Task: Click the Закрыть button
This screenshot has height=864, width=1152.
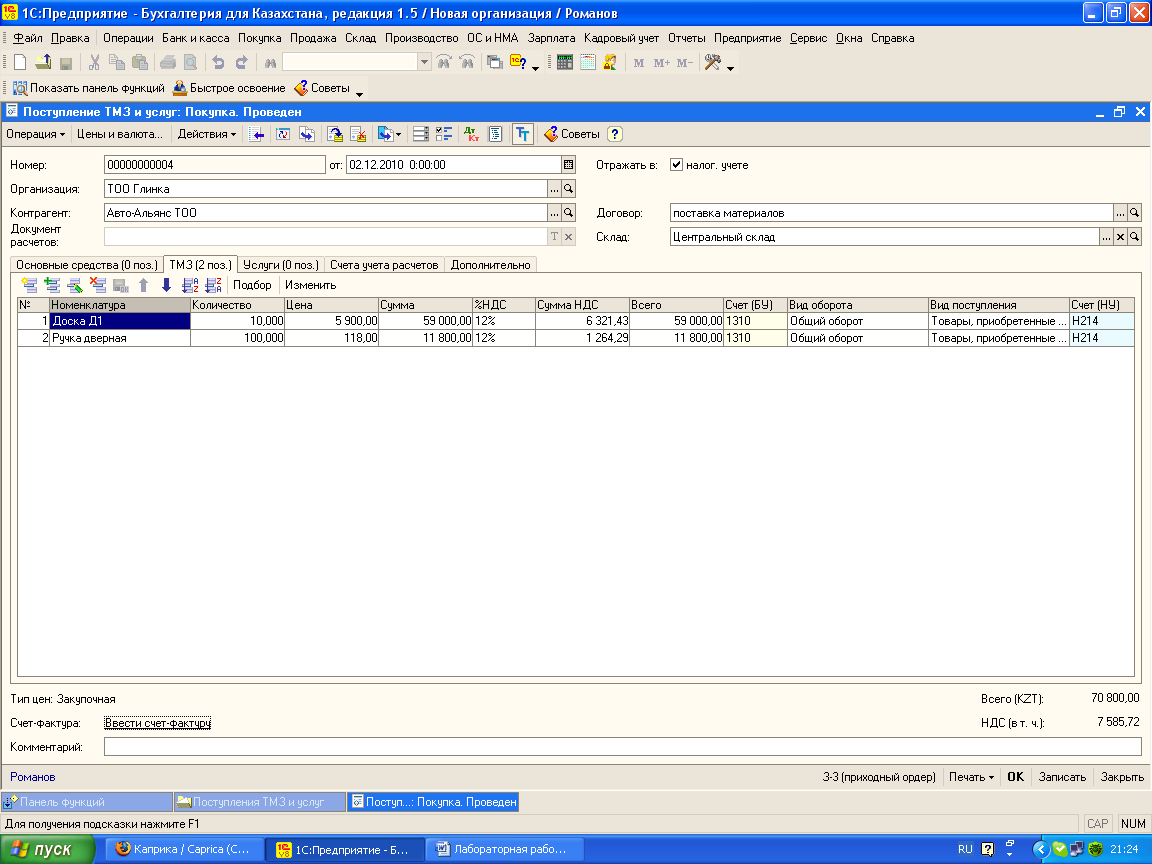Action: [x=1122, y=777]
